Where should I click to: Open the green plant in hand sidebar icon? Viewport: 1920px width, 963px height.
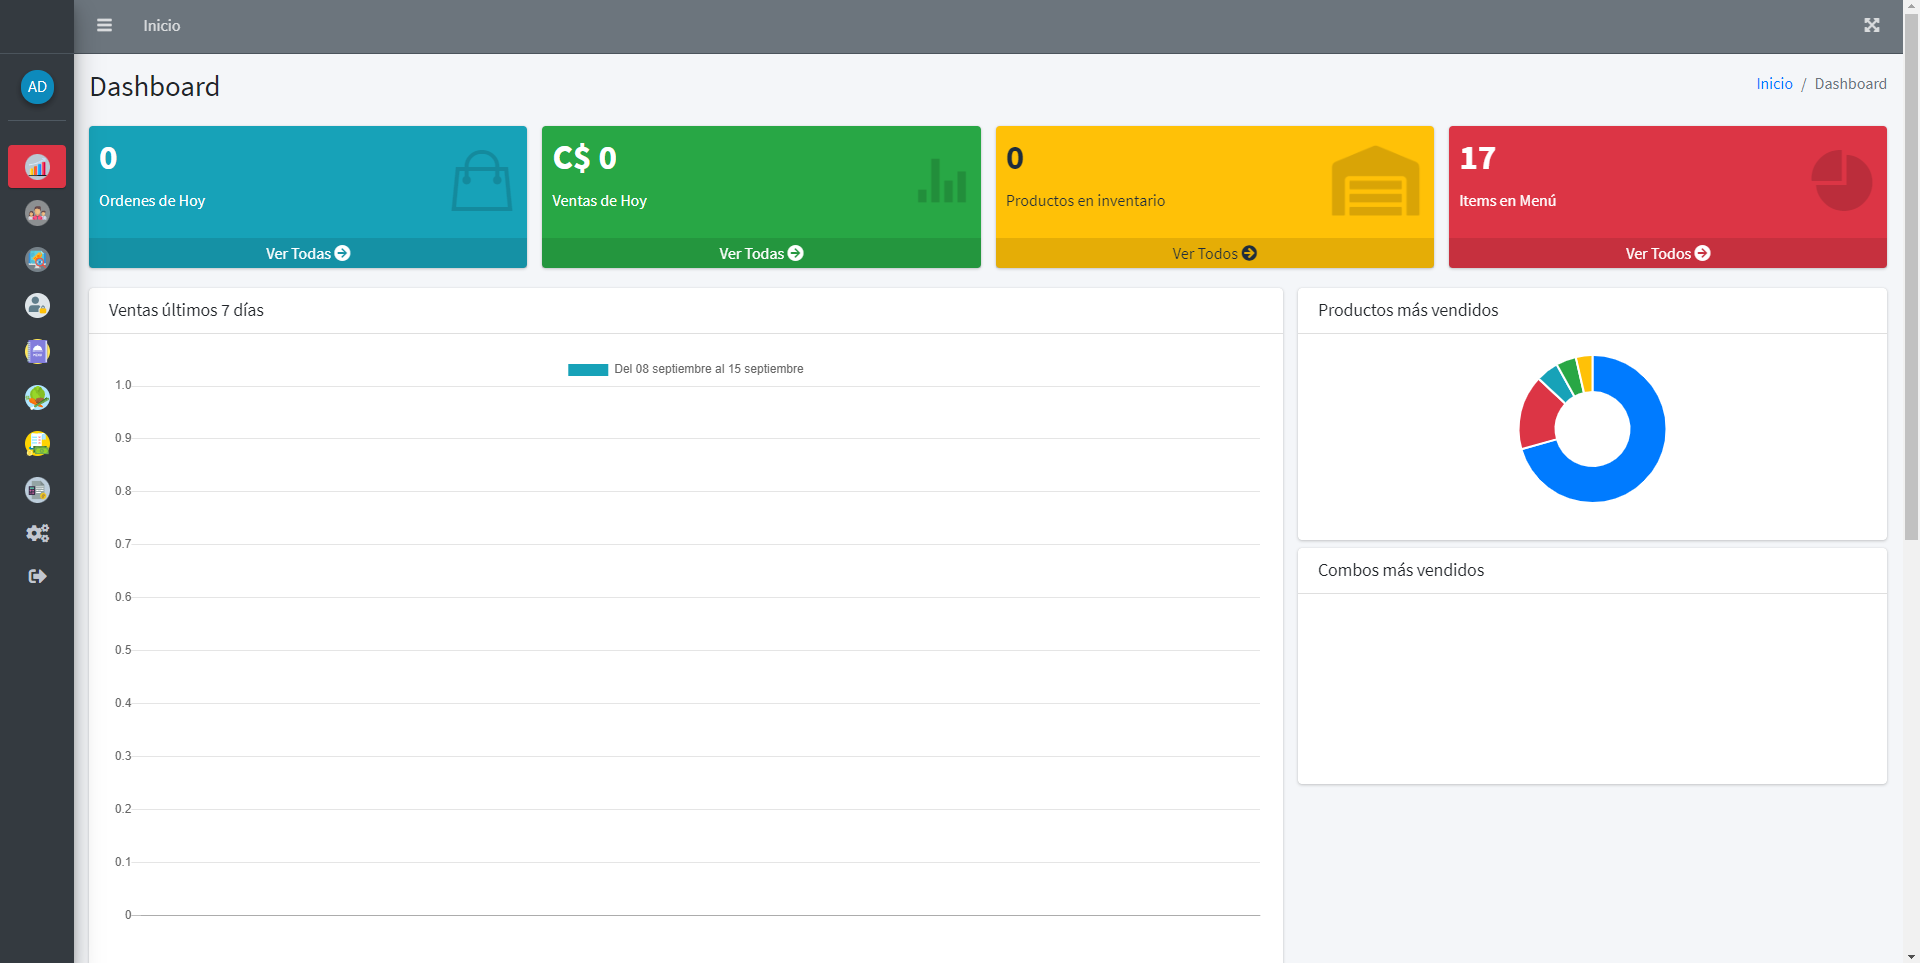click(x=37, y=398)
